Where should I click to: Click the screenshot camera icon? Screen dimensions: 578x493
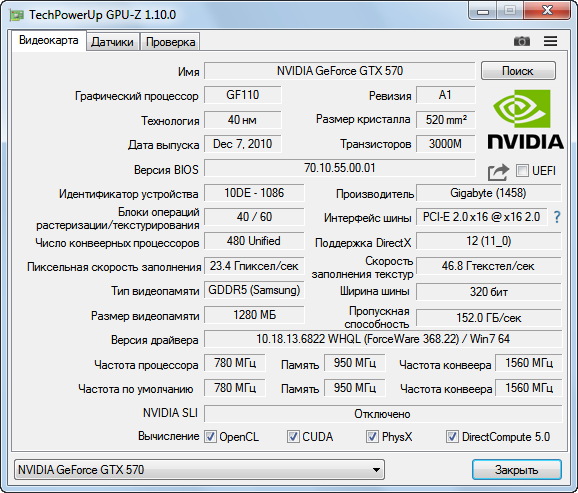coord(522,41)
